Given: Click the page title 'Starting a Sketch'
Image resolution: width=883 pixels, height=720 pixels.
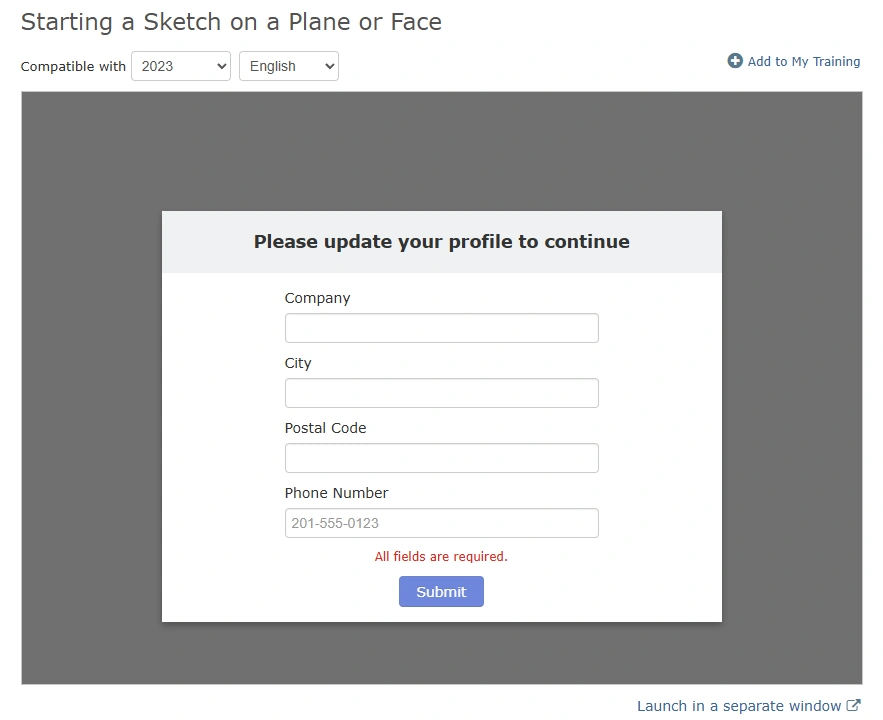Looking at the screenshot, I should tap(231, 22).
